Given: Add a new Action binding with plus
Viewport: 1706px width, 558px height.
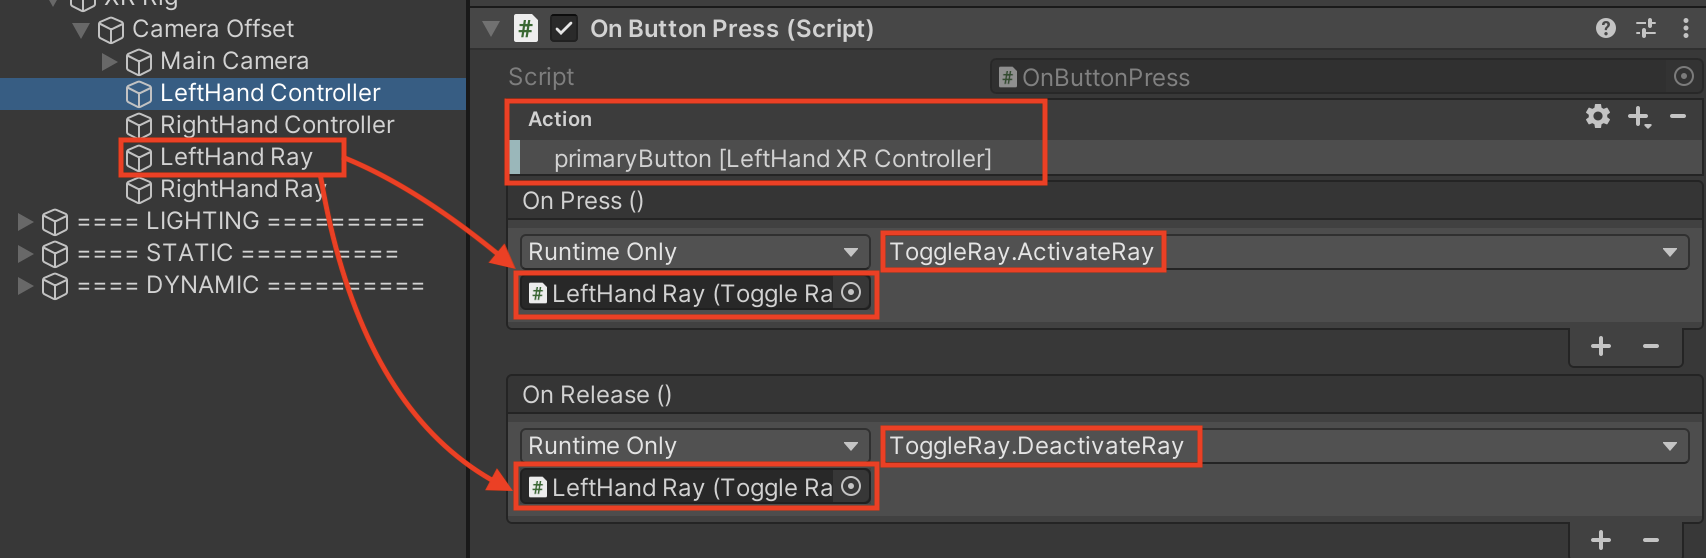Looking at the screenshot, I should pos(1639,117).
